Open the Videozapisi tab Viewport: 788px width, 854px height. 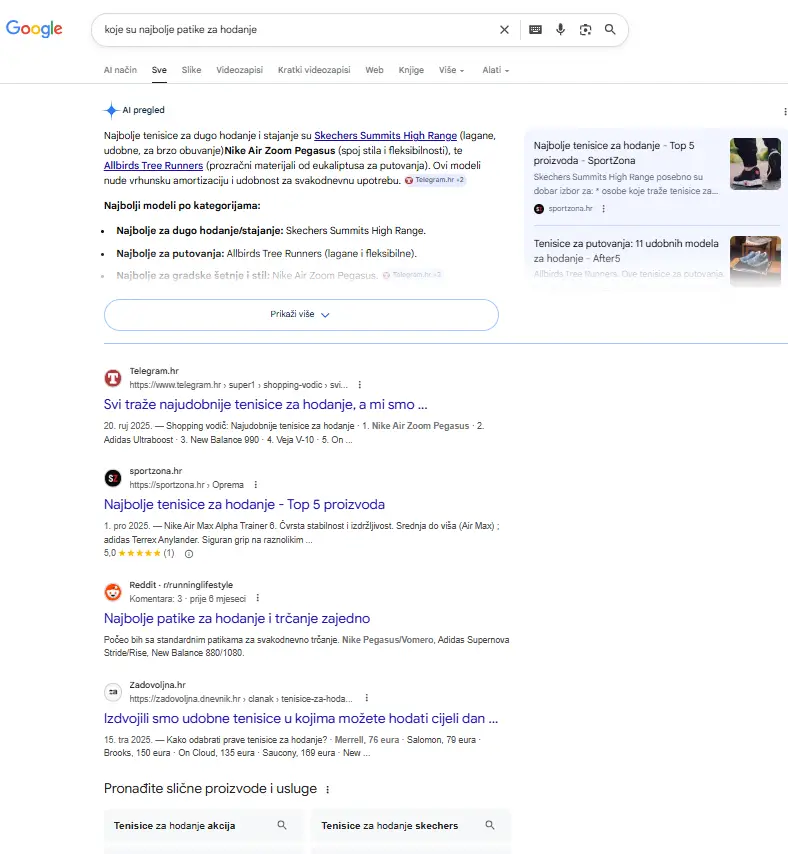(x=240, y=70)
